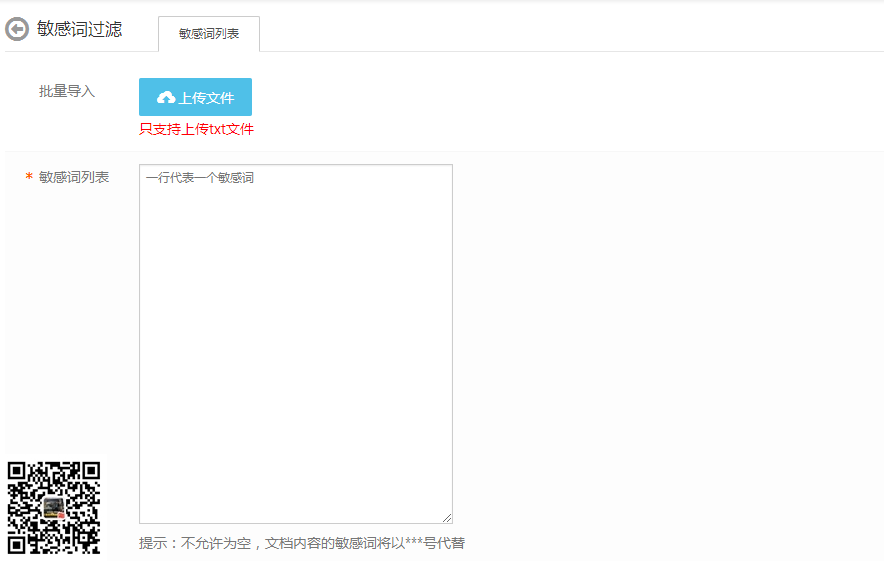Click the cloud upload icon
Screen dimensions: 884x561
[x=166, y=98]
